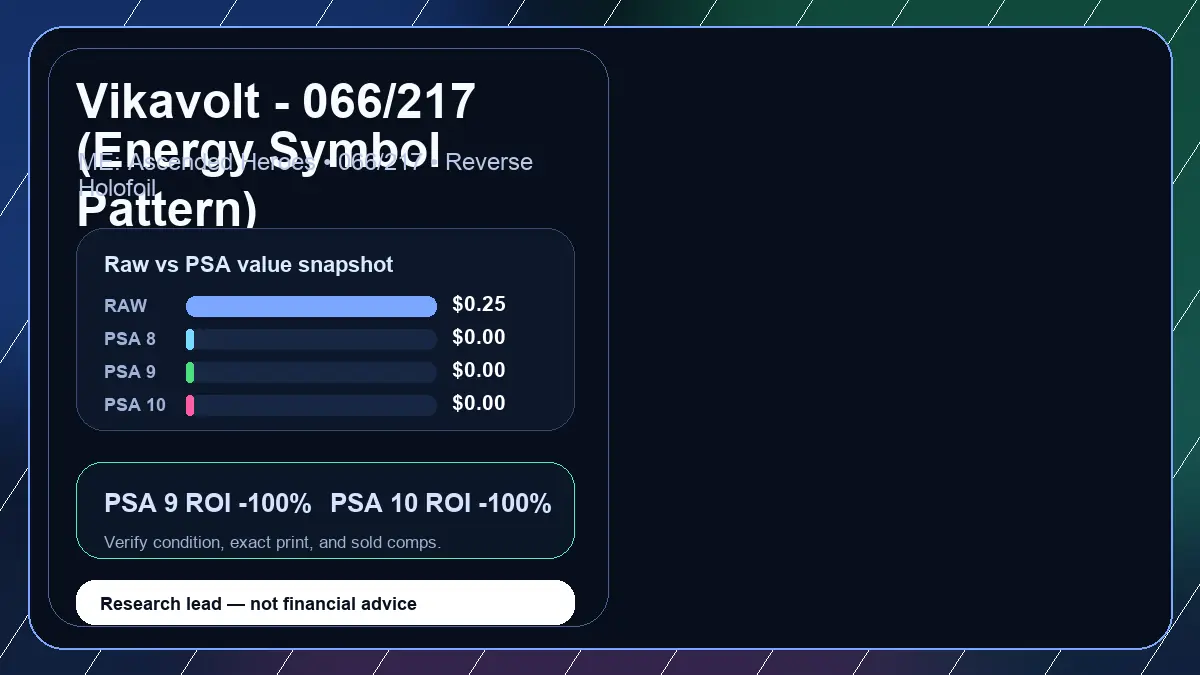The height and width of the screenshot is (675, 1200).
Task: Click the PSA 10 ROI -100% text
Action: pos(441,503)
